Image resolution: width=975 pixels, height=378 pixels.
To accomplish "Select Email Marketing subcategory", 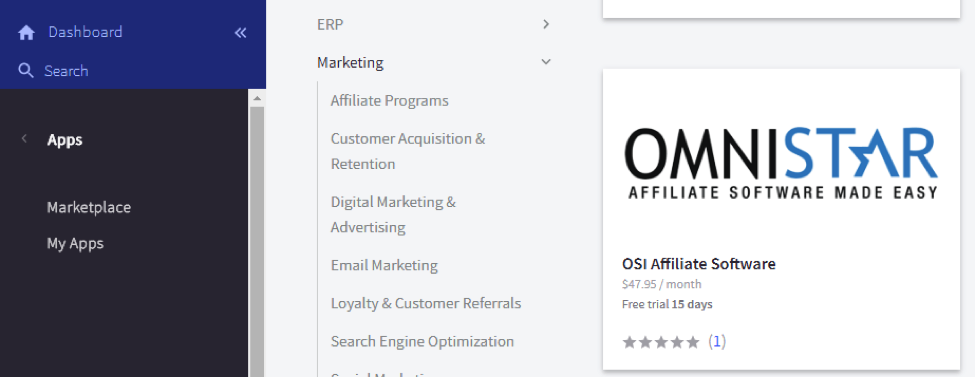I will (x=384, y=265).
